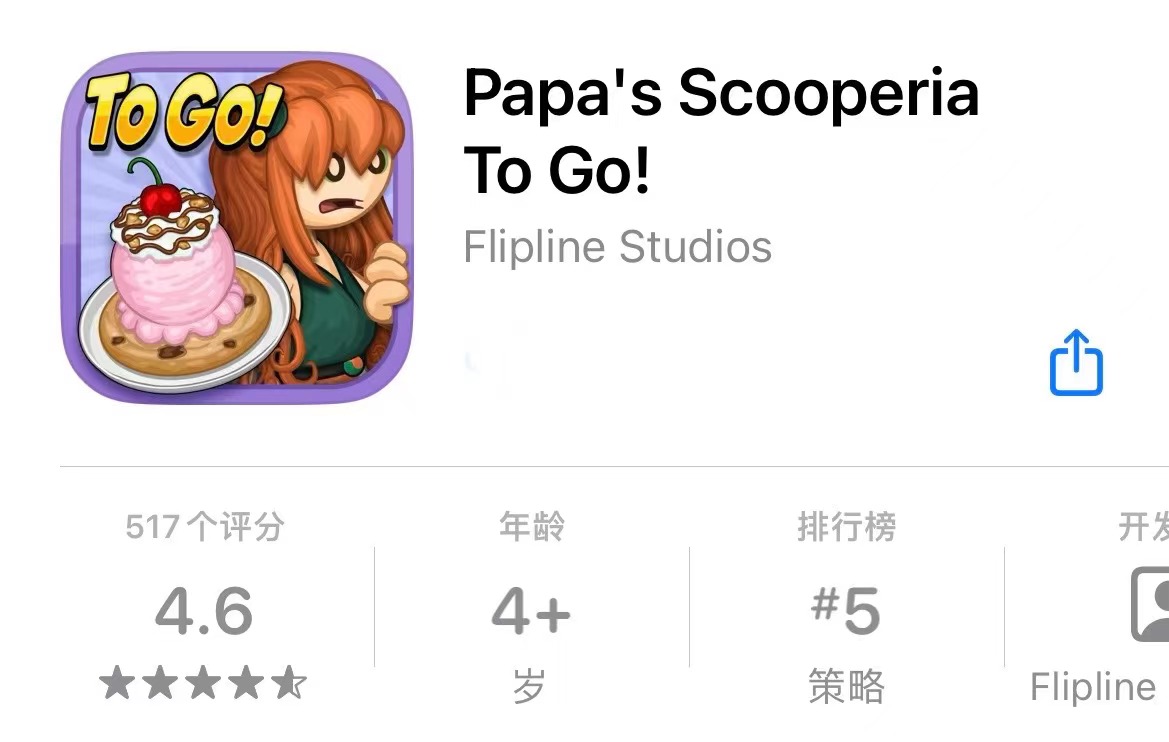
Task: Tap the Papa's Scooperia To Go! title
Action: pos(721,131)
